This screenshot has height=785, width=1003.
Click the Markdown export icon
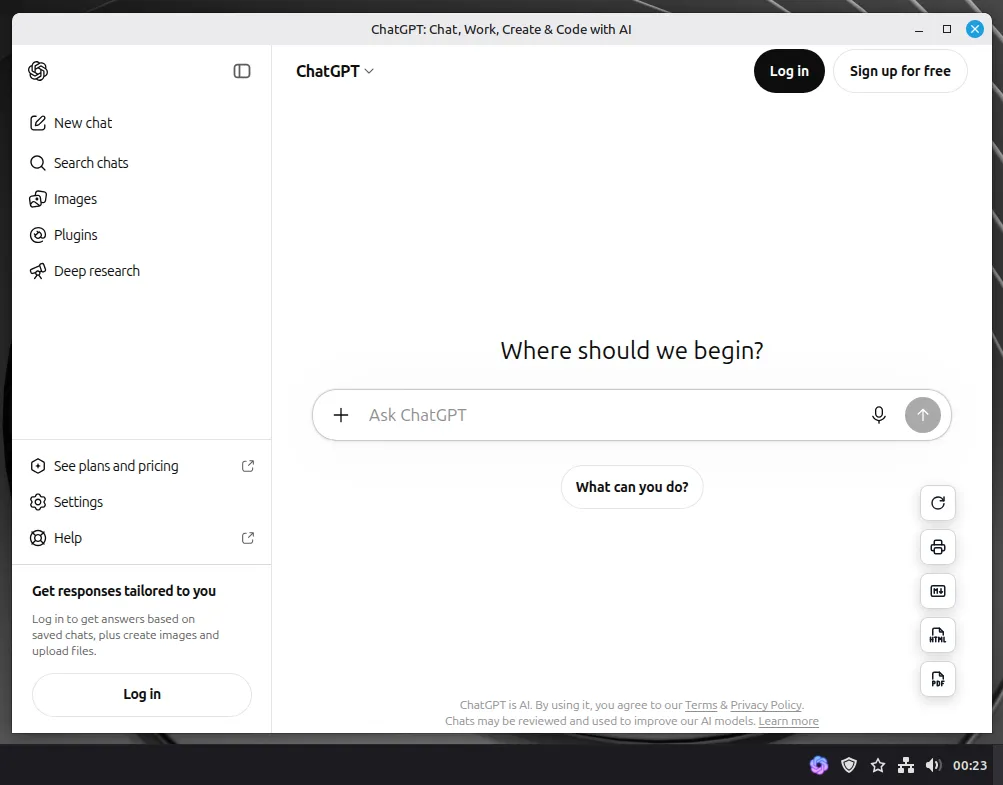[938, 591]
